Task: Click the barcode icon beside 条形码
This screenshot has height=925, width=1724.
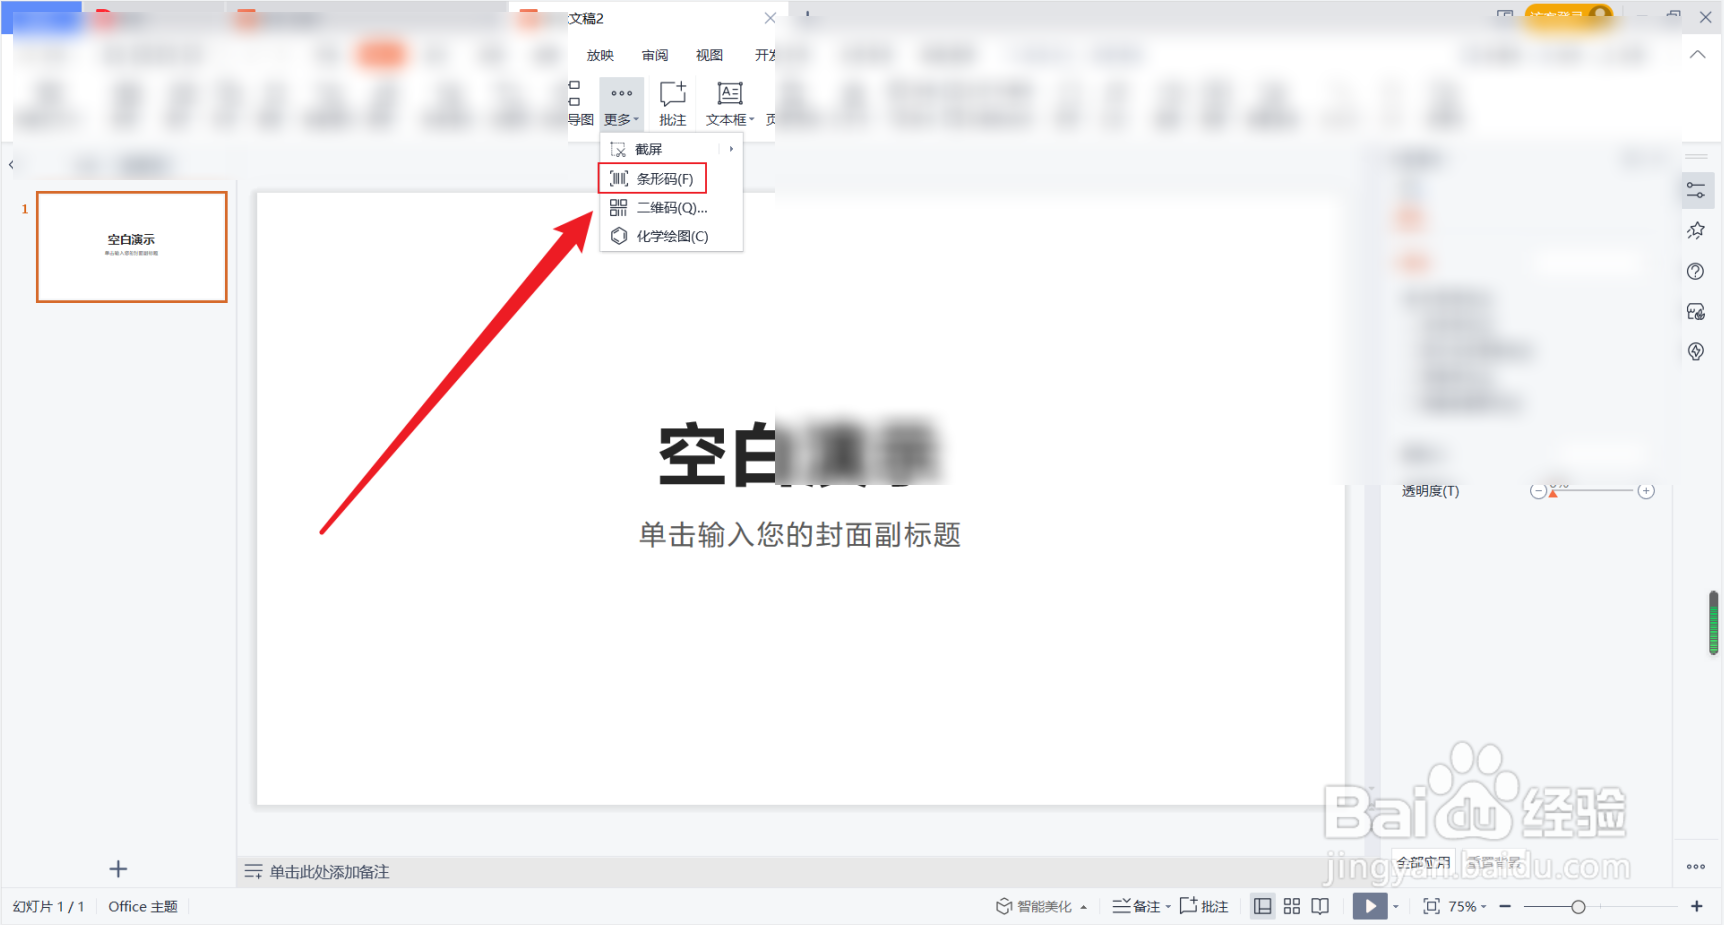Action: click(619, 179)
